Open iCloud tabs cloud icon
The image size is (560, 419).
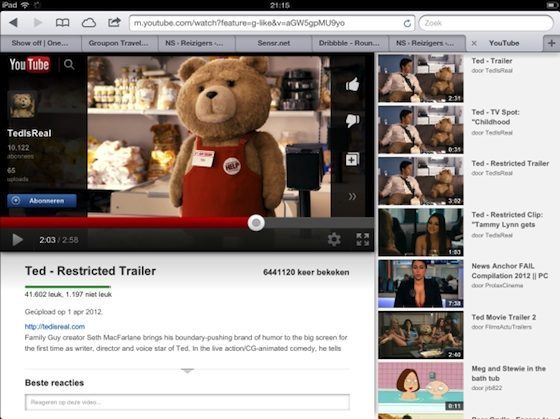click(89, 23)
